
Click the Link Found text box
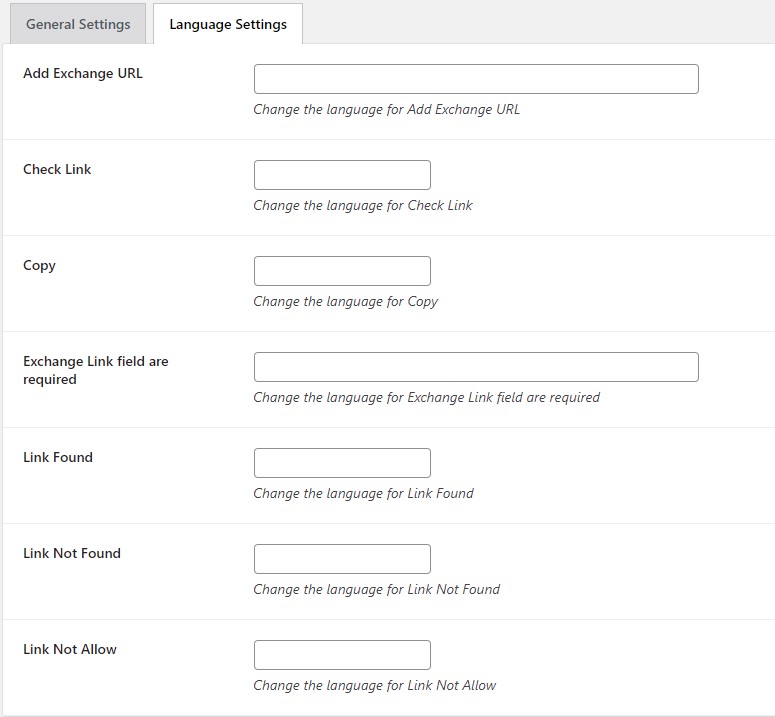pos(342,463)
